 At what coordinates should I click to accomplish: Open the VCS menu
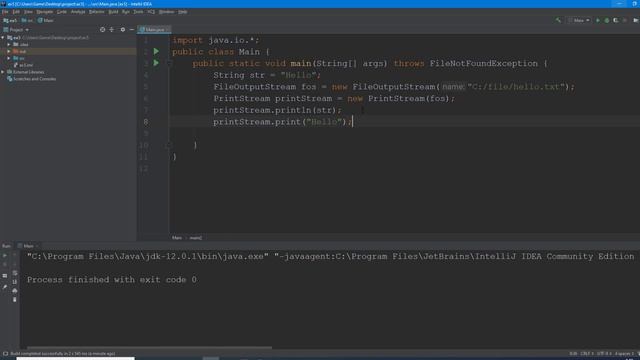click(x=151, y=12)
